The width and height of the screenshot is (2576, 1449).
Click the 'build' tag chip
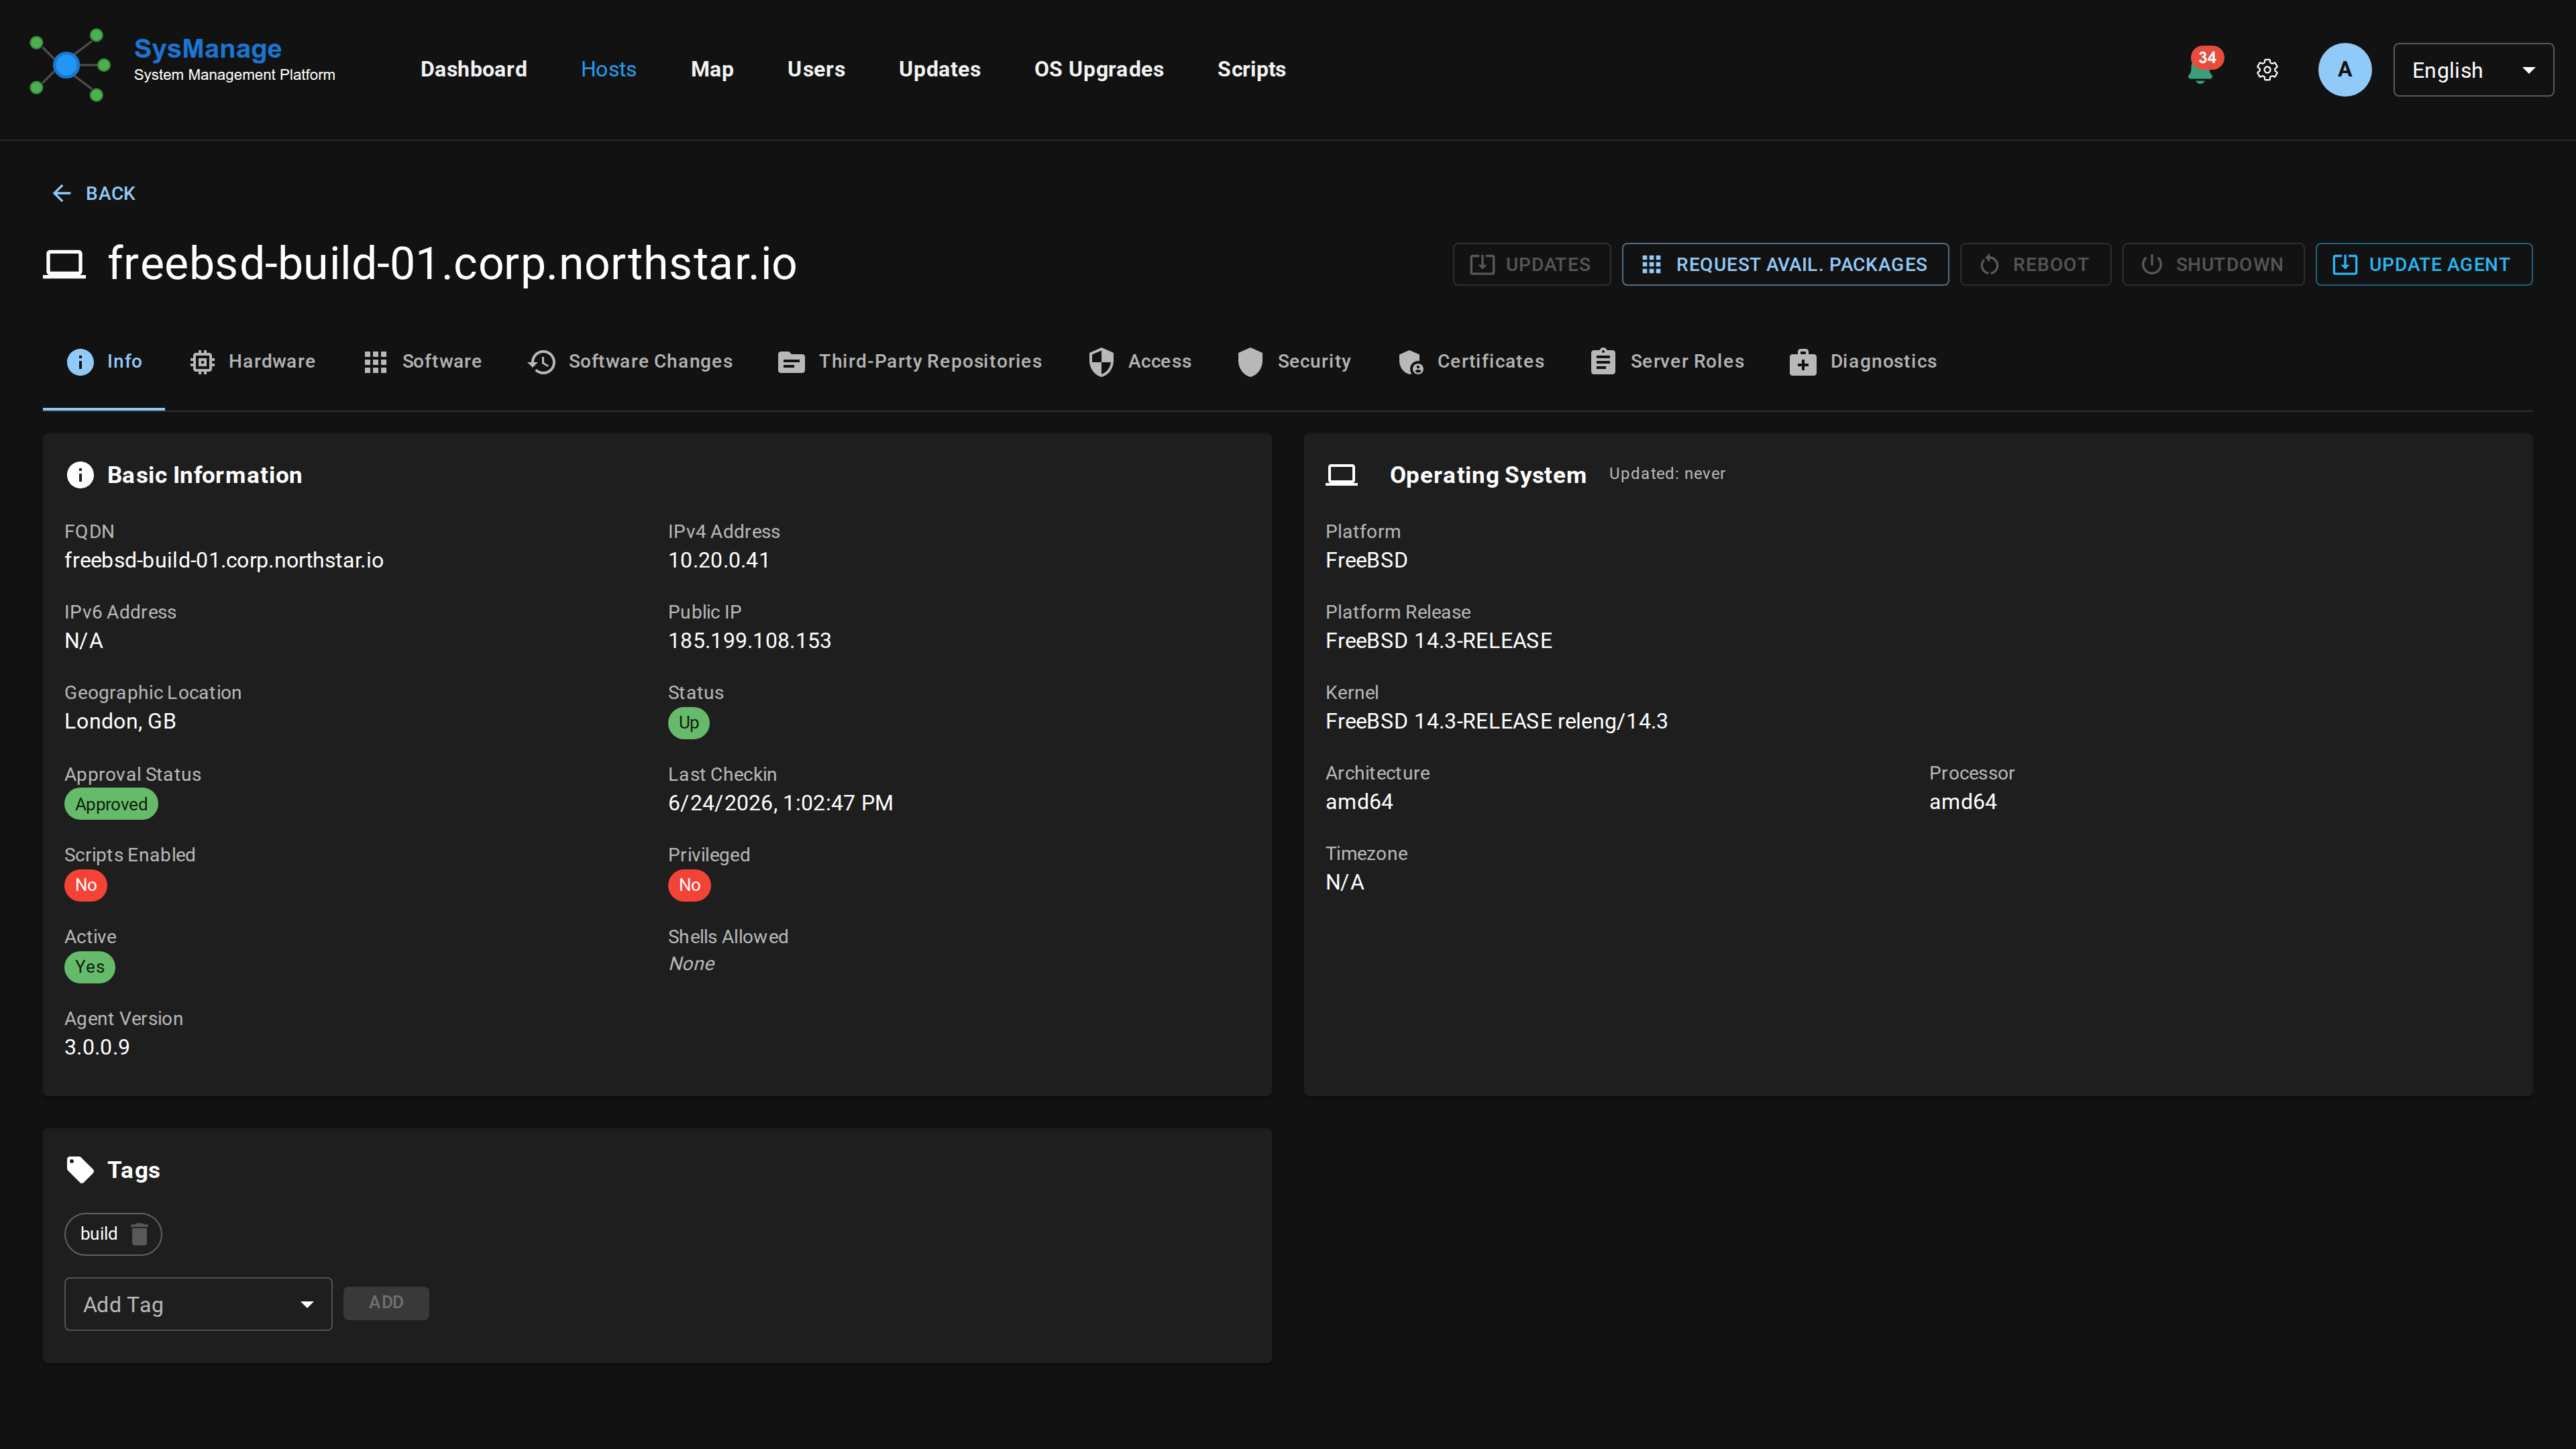(x=113, y=1234)
